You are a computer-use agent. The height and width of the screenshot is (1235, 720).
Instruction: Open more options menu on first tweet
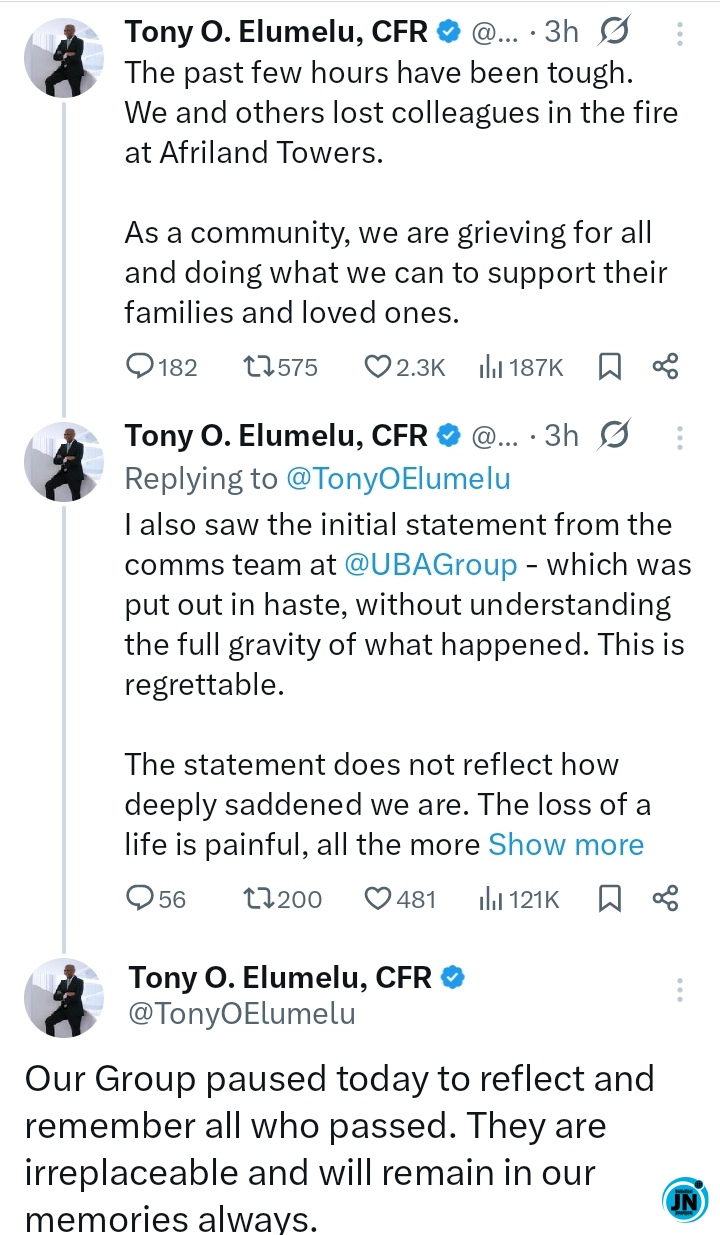679,34
